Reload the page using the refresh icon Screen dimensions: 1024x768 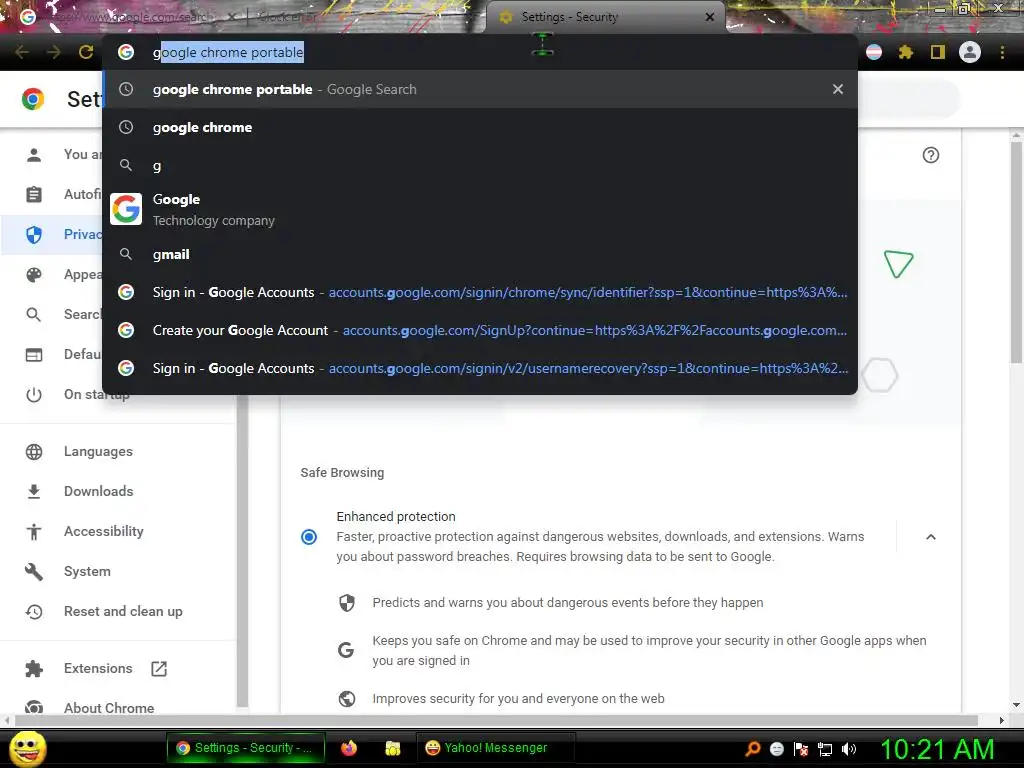click(86, 52)
